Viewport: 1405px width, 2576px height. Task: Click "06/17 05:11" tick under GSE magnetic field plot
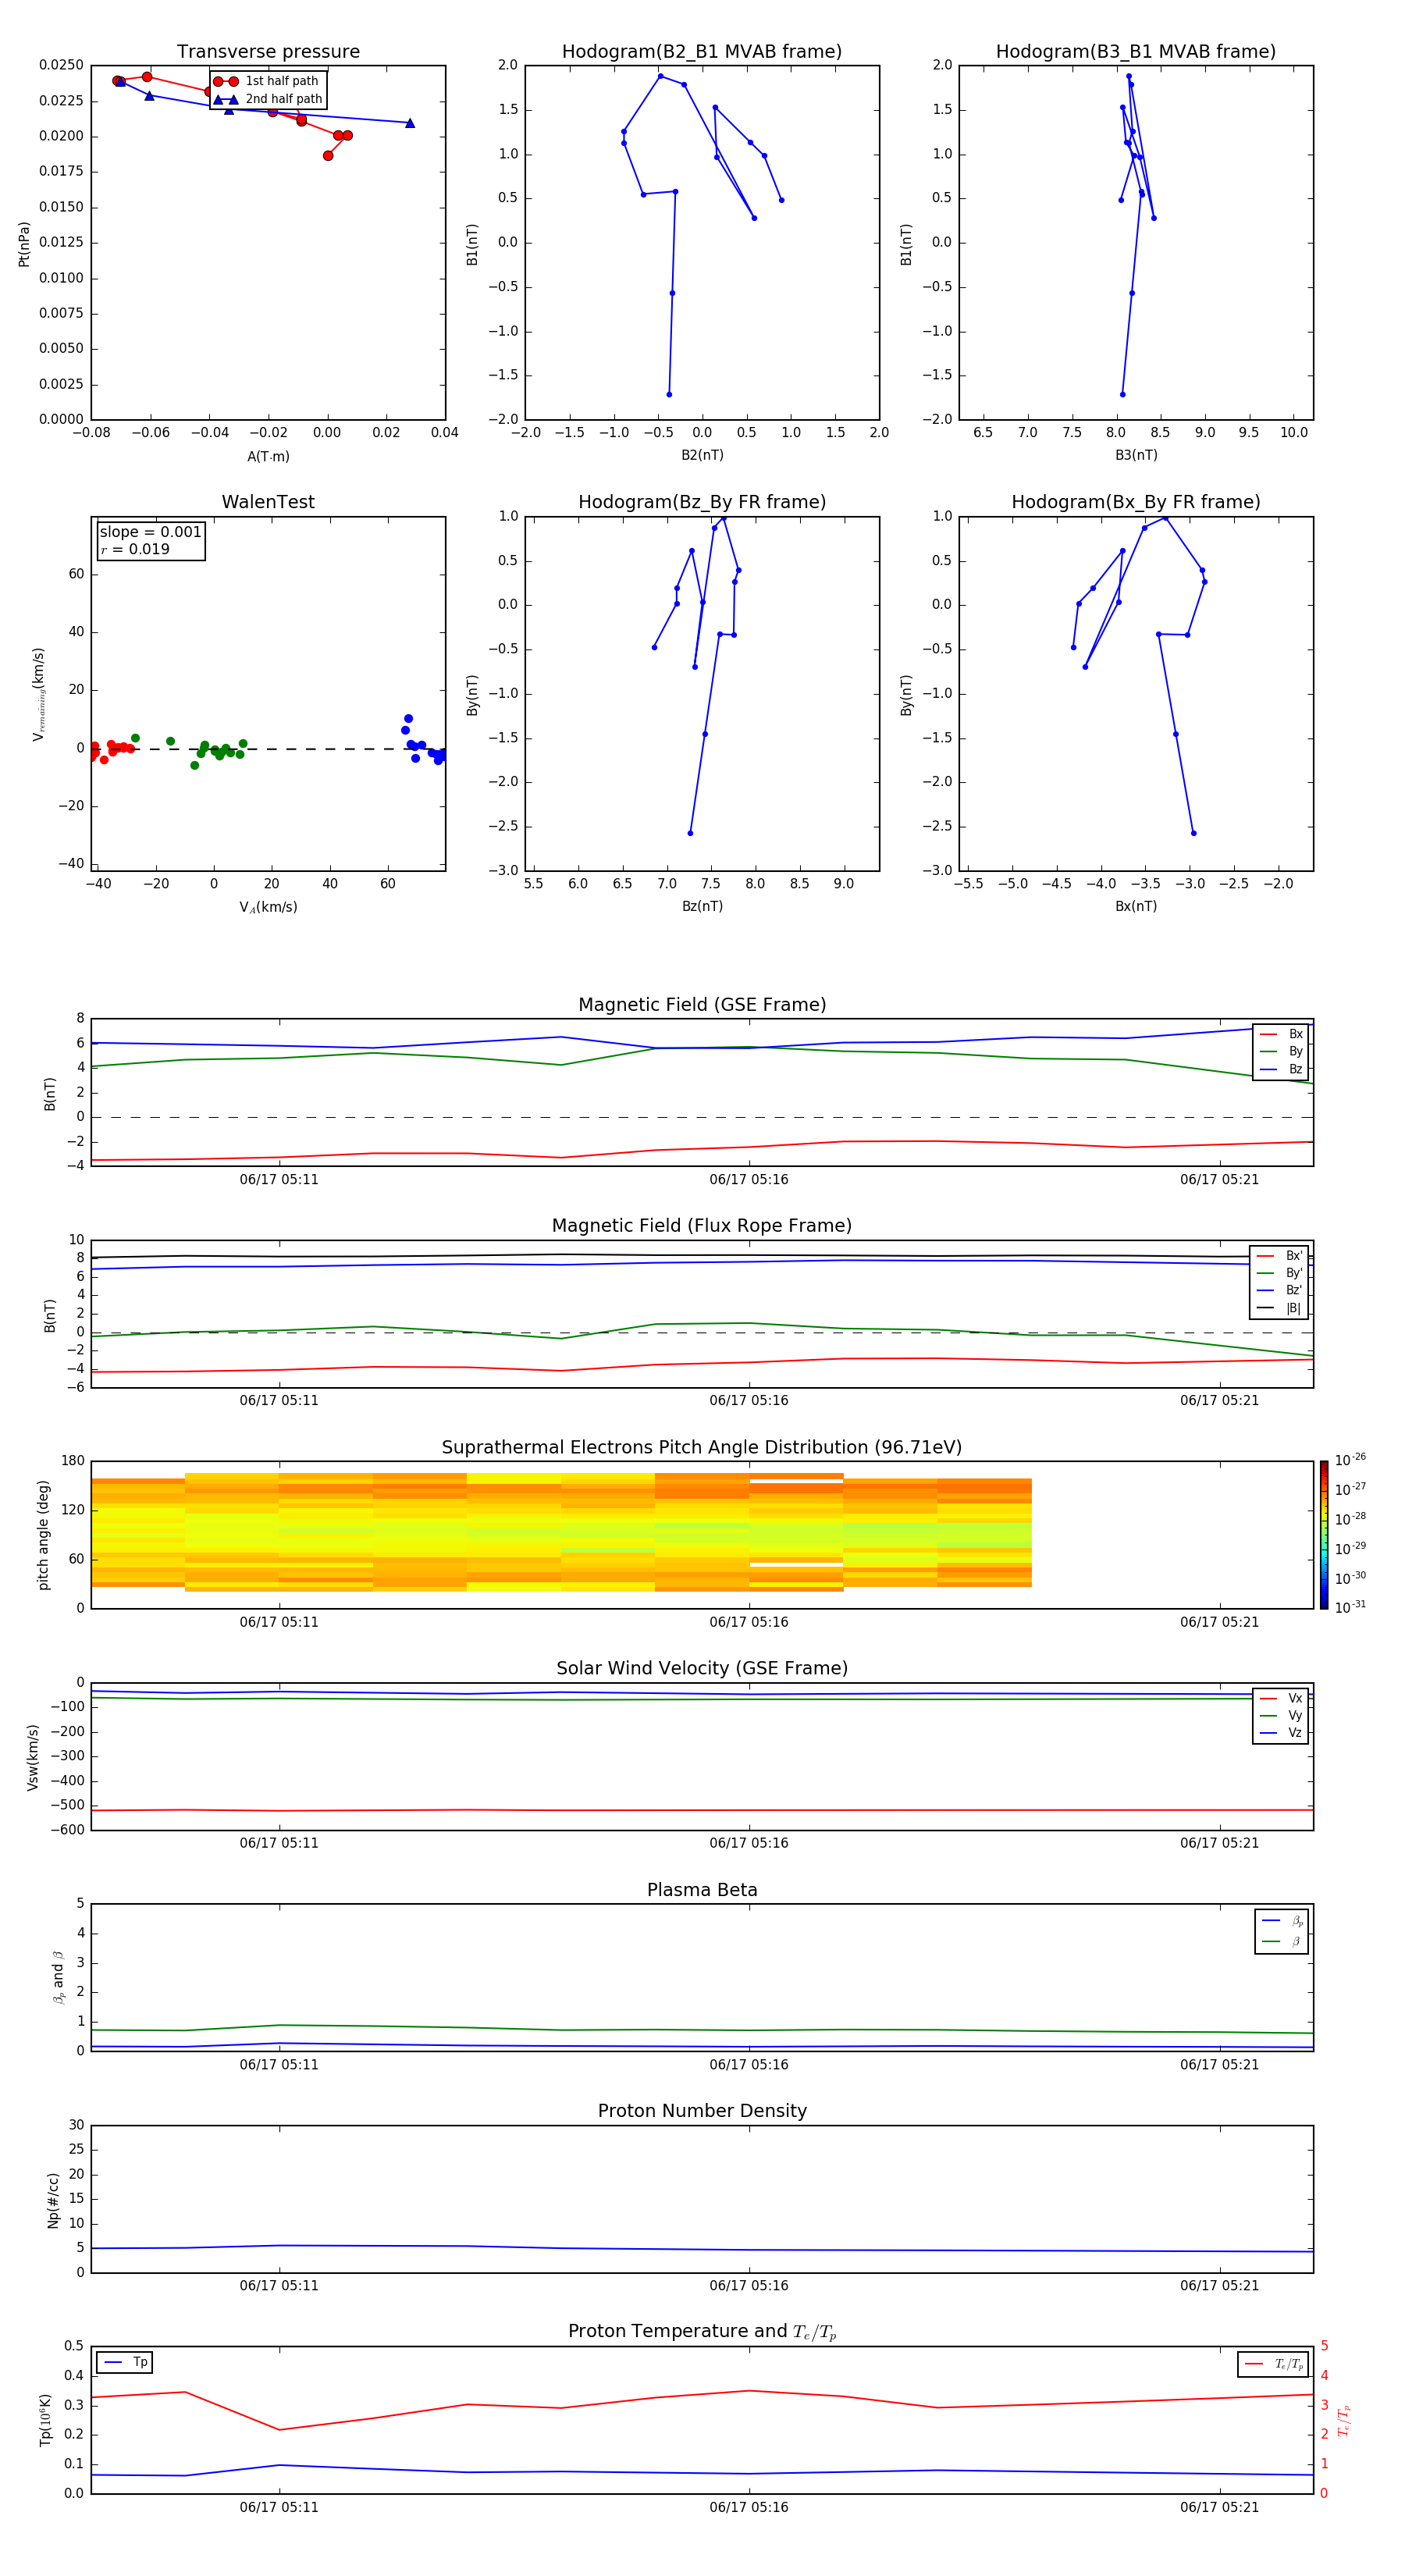pos(279,1179)
